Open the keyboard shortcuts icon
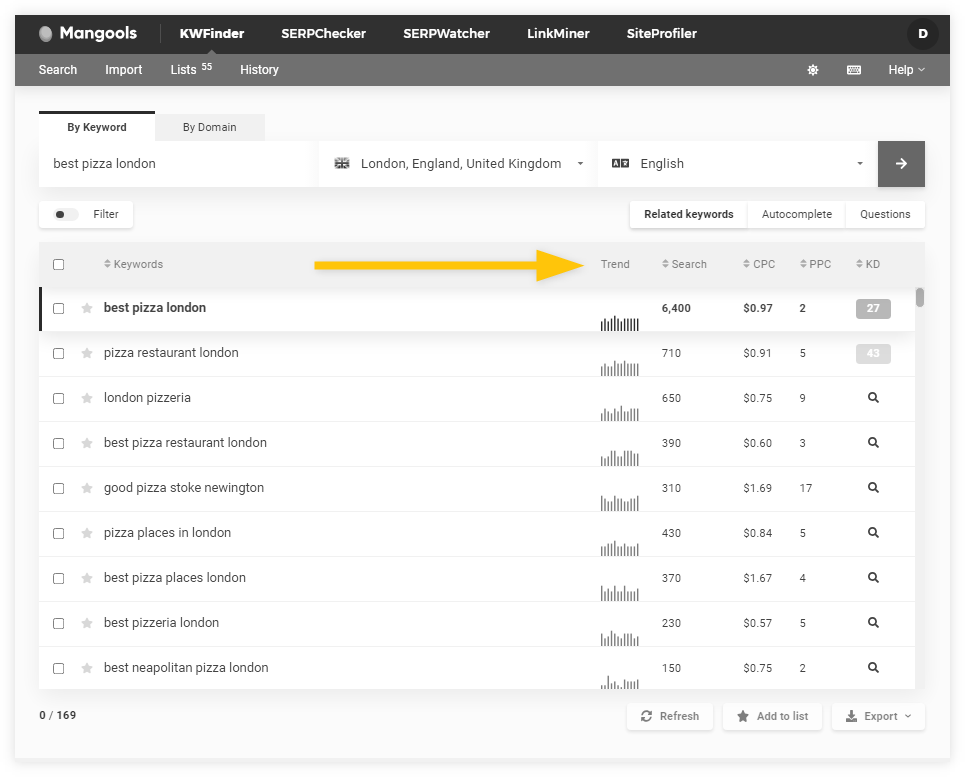 (x=854, y=70)
